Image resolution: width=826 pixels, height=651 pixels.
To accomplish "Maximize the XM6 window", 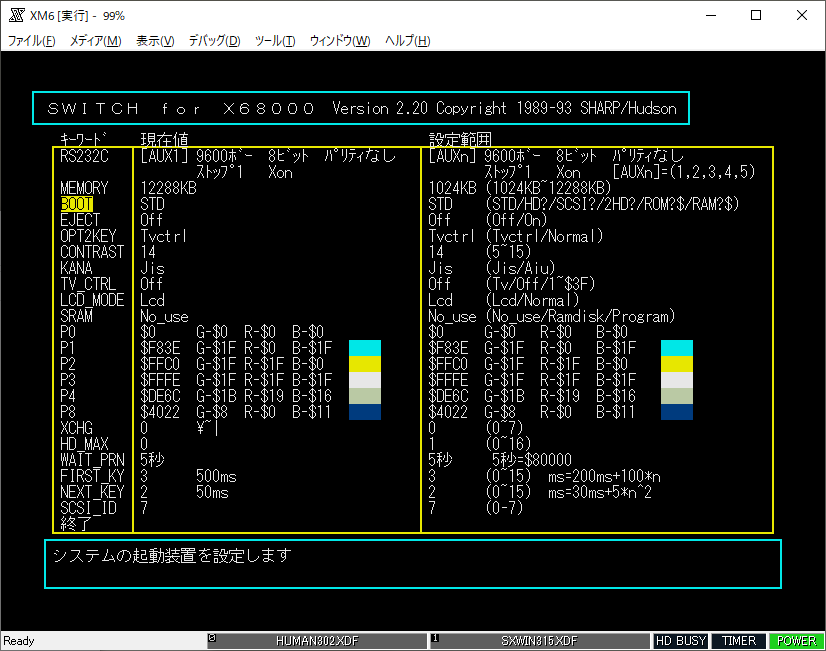I will [x=756, y=16].
